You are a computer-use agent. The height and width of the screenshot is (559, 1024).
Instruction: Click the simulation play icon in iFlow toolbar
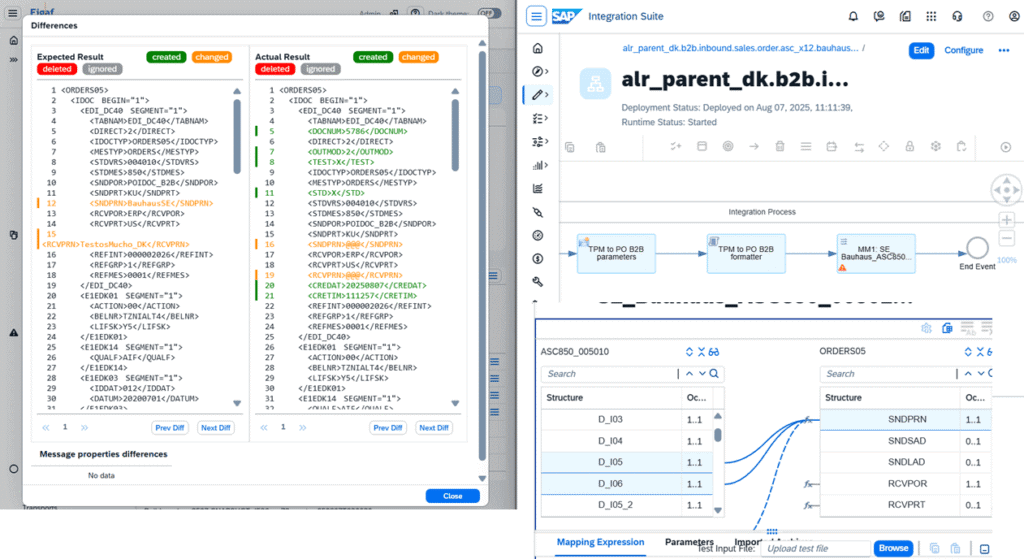1006,148
